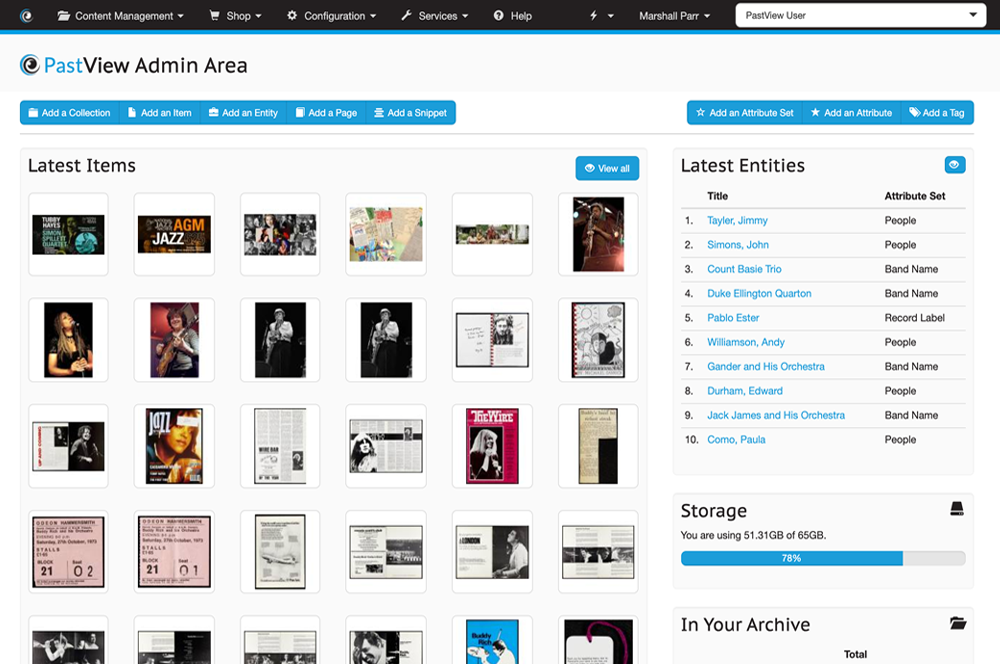Viewport: 1000px width, 664px height.
Task: Open Gander and His Orchestra link
Action: coord(765,366)
